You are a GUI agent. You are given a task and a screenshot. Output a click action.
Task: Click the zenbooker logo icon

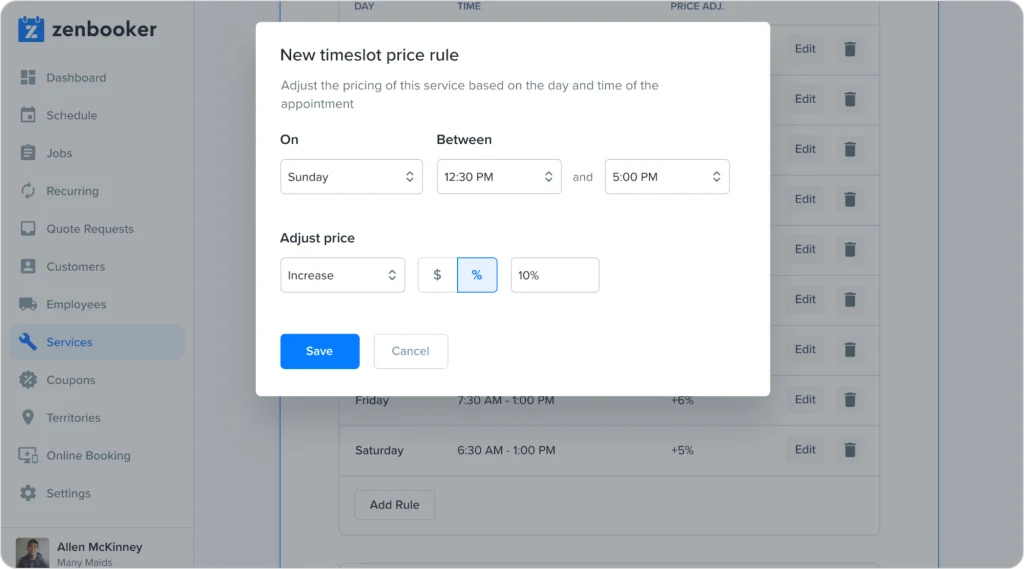click(x=31, y=29)
